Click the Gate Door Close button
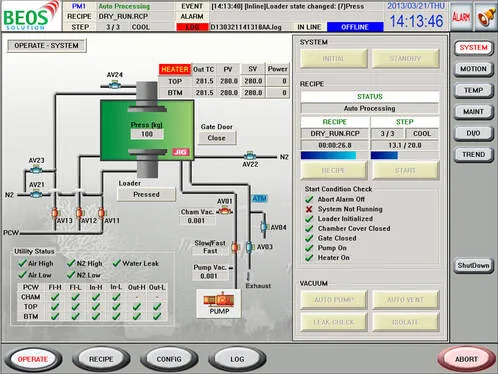Screen dimensions: 498x374 point(217,138)
